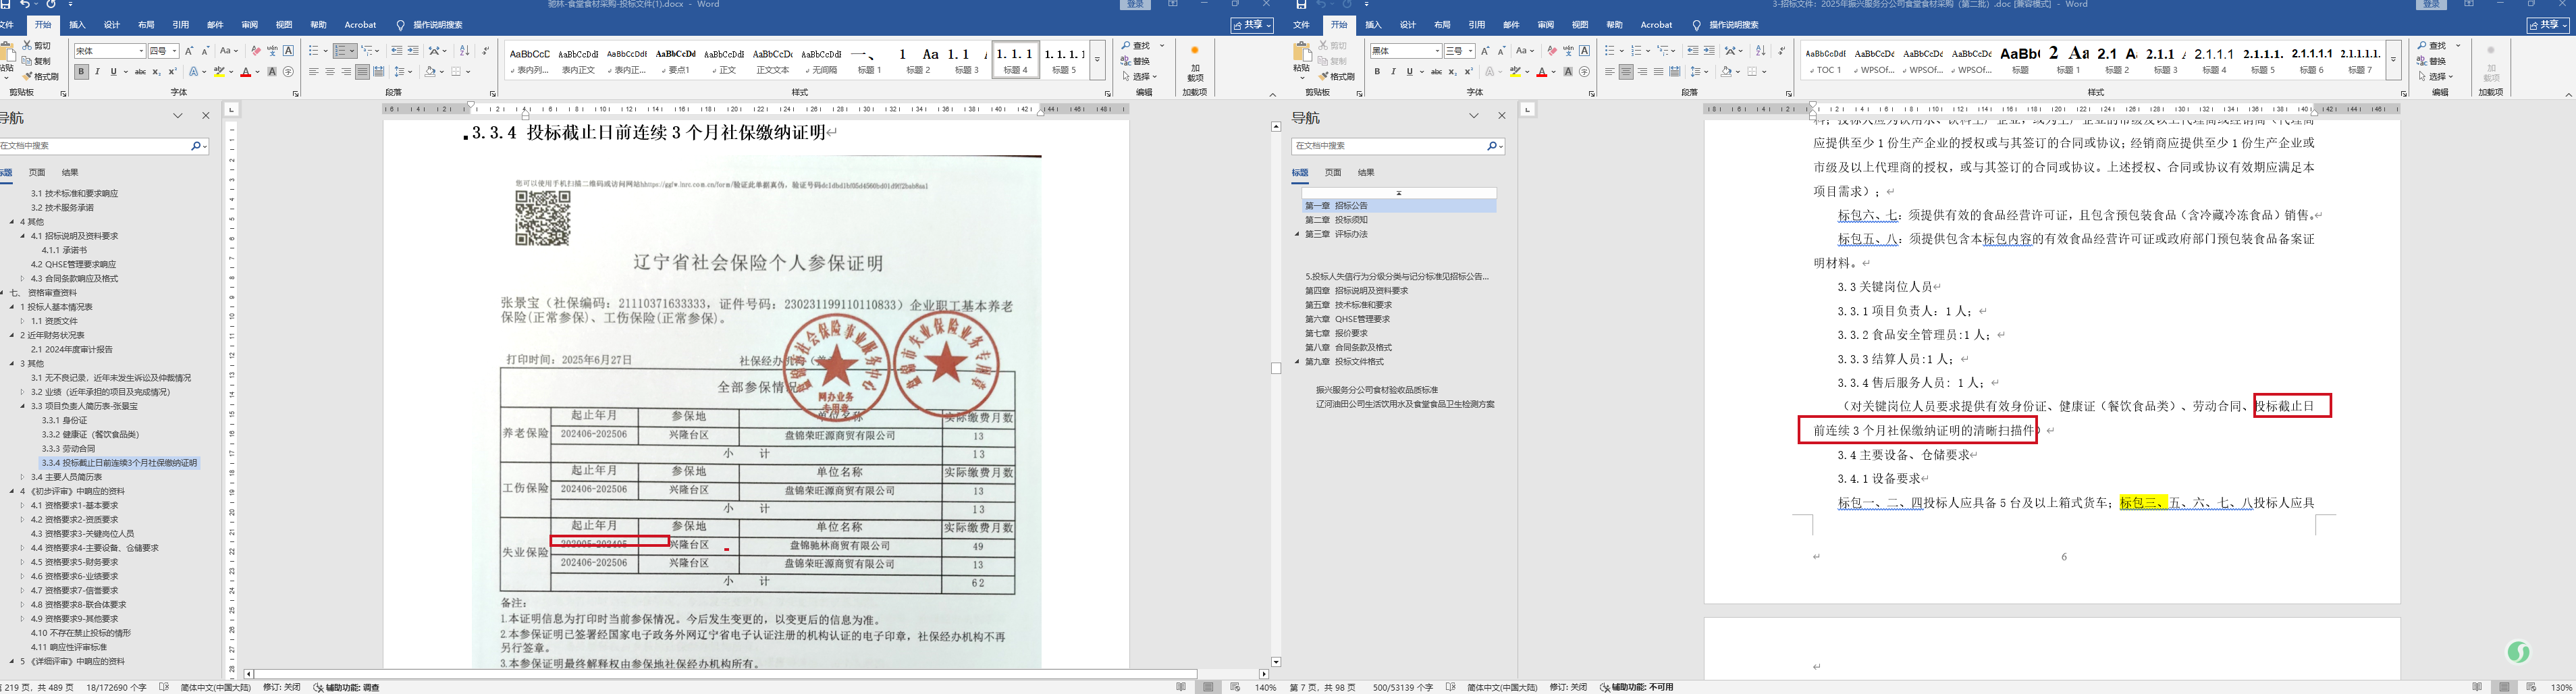
Task: Click the red font color button in the left window
Action: click(246, 72)
